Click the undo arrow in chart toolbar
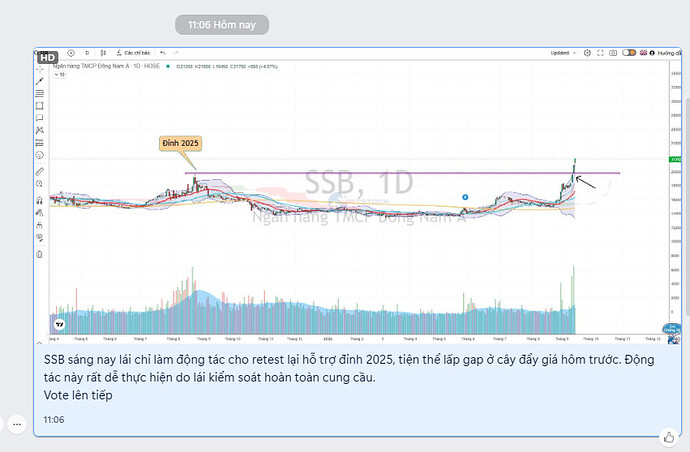 [x=163, y=53]
